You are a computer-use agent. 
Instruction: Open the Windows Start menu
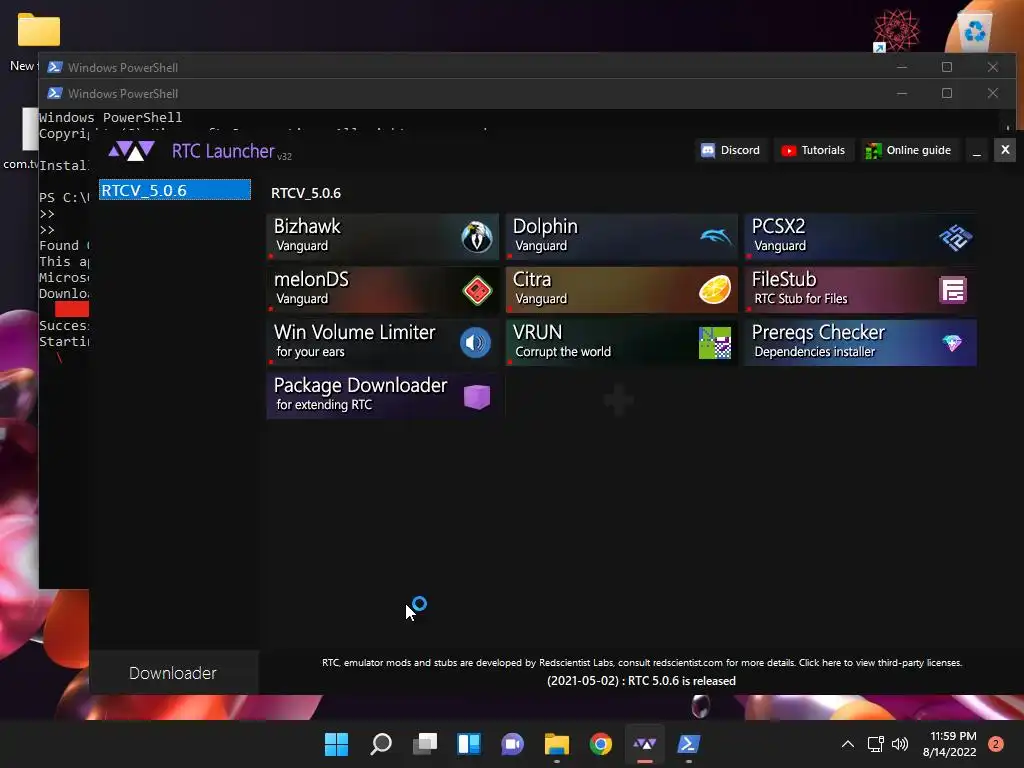pos(336,744)
